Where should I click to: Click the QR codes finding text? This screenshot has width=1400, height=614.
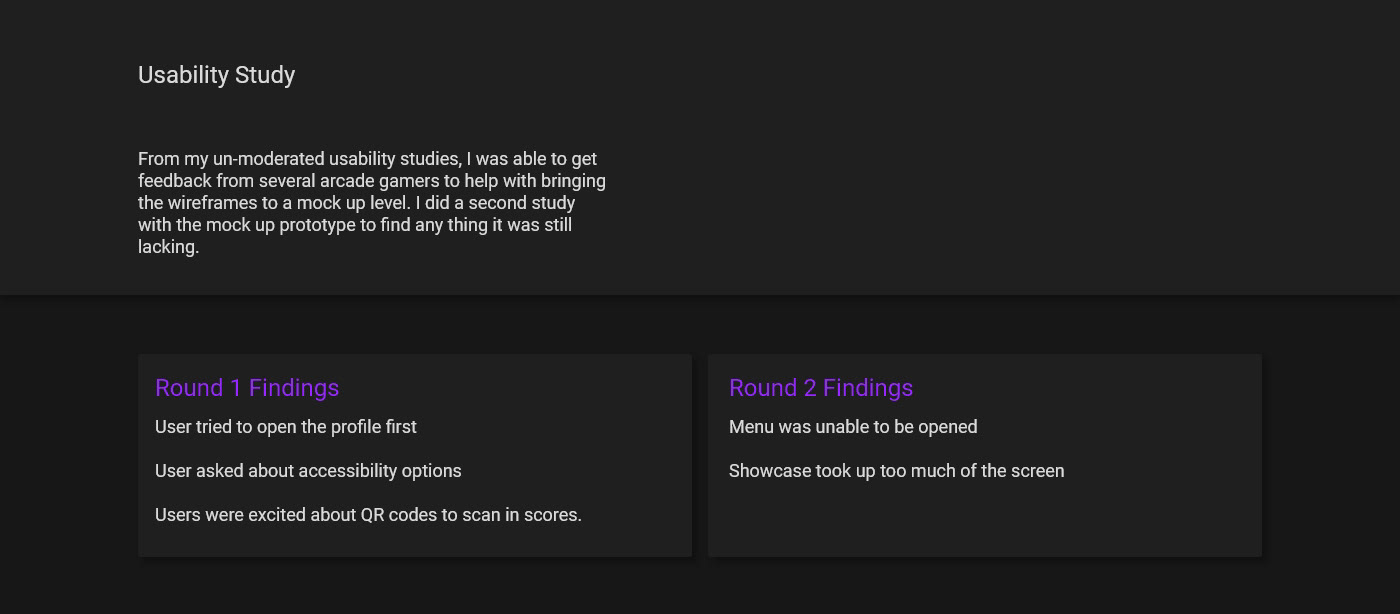pos(368,515)
